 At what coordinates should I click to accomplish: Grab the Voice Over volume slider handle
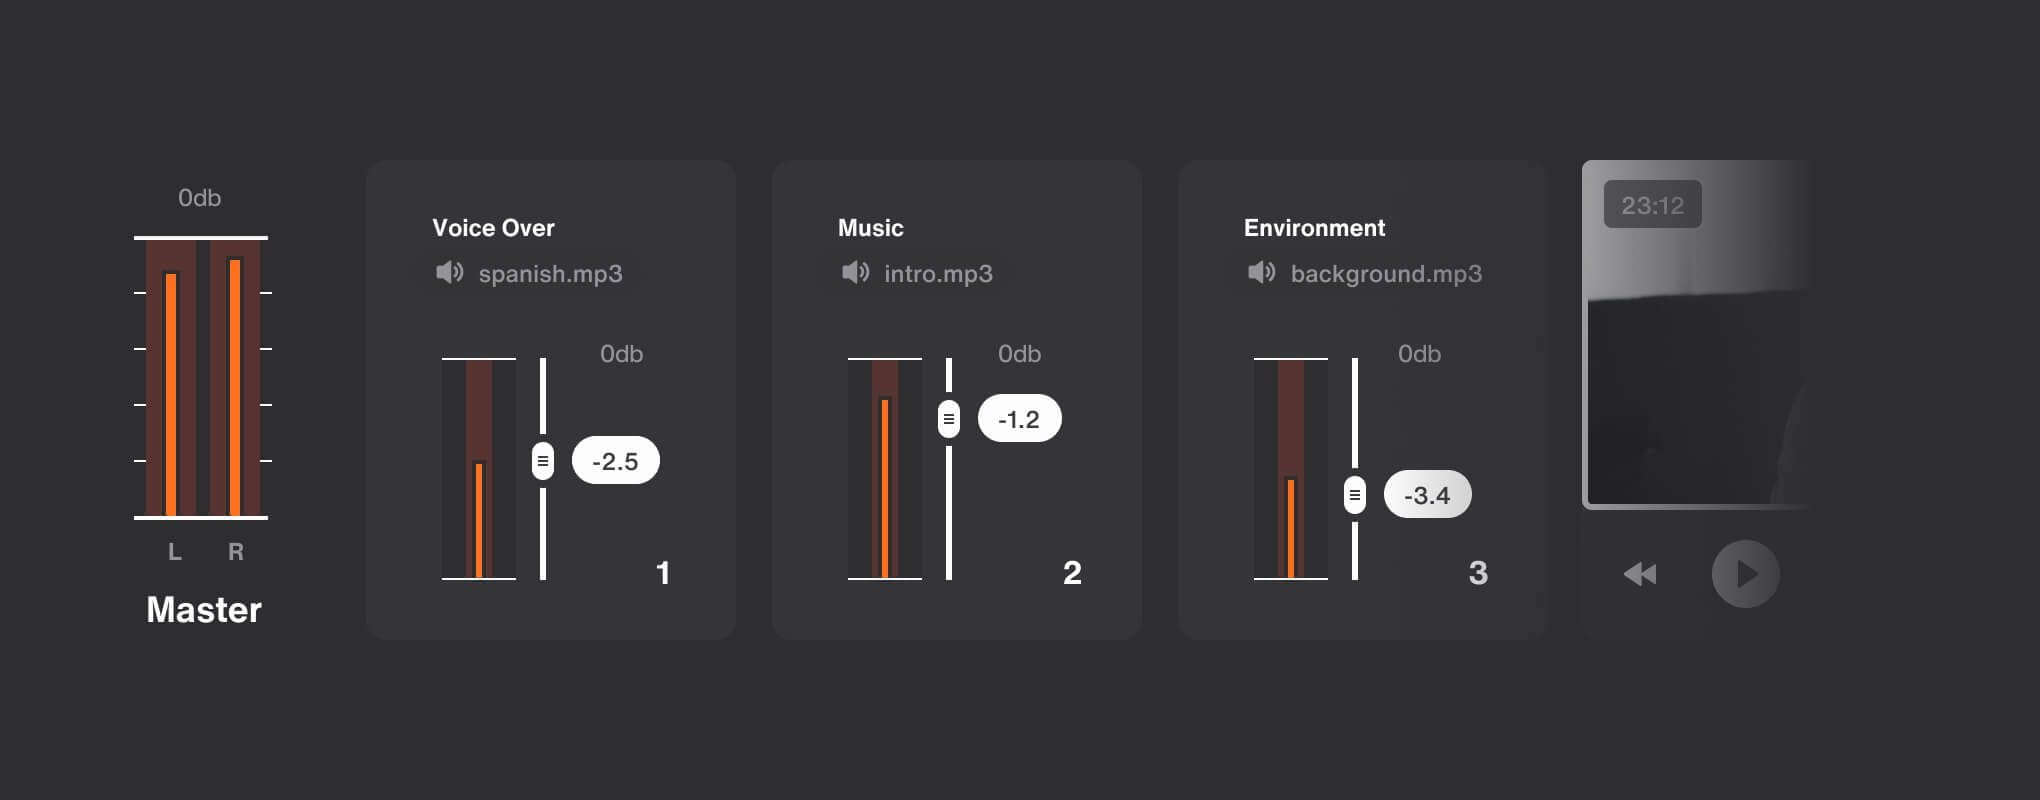[543, 461]
